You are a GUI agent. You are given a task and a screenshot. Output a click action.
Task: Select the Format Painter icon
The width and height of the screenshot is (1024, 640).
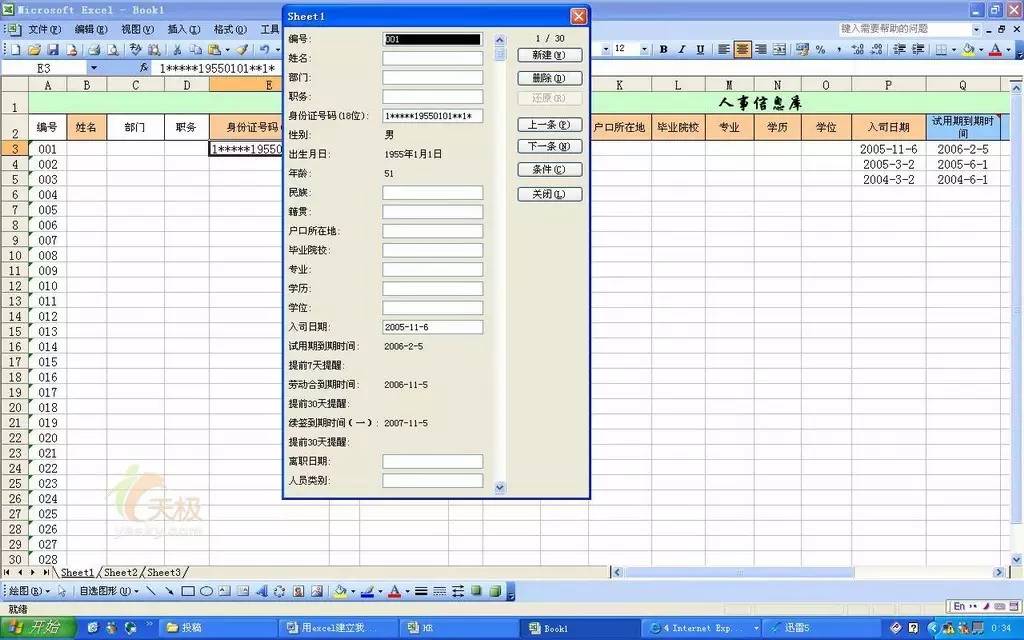(242, 52)
